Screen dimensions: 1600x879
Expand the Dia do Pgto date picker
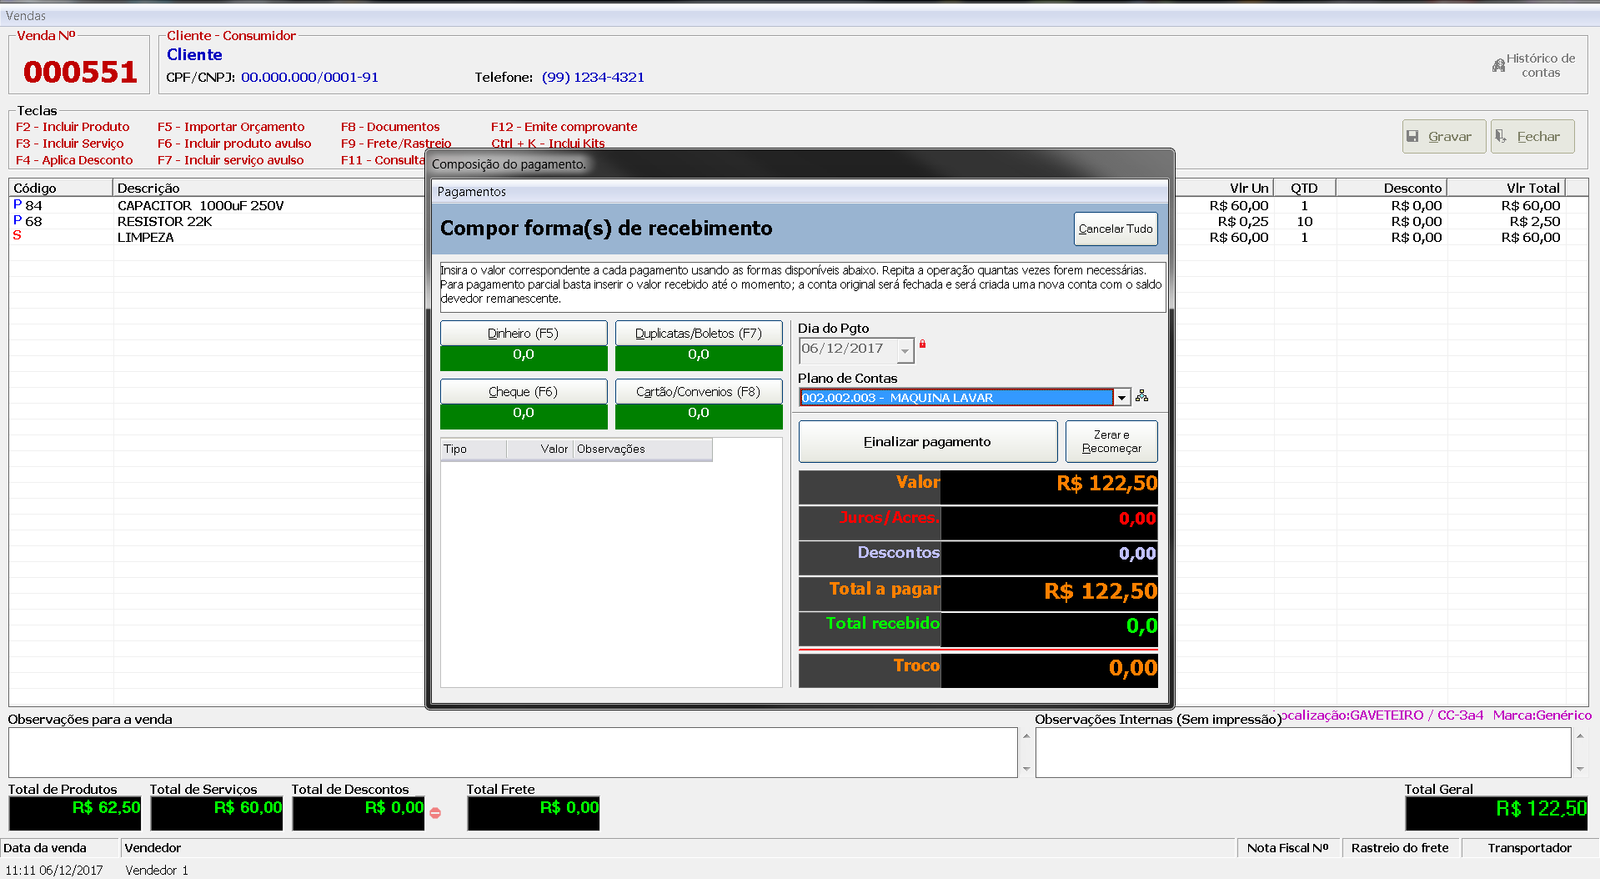click(905, 351)
